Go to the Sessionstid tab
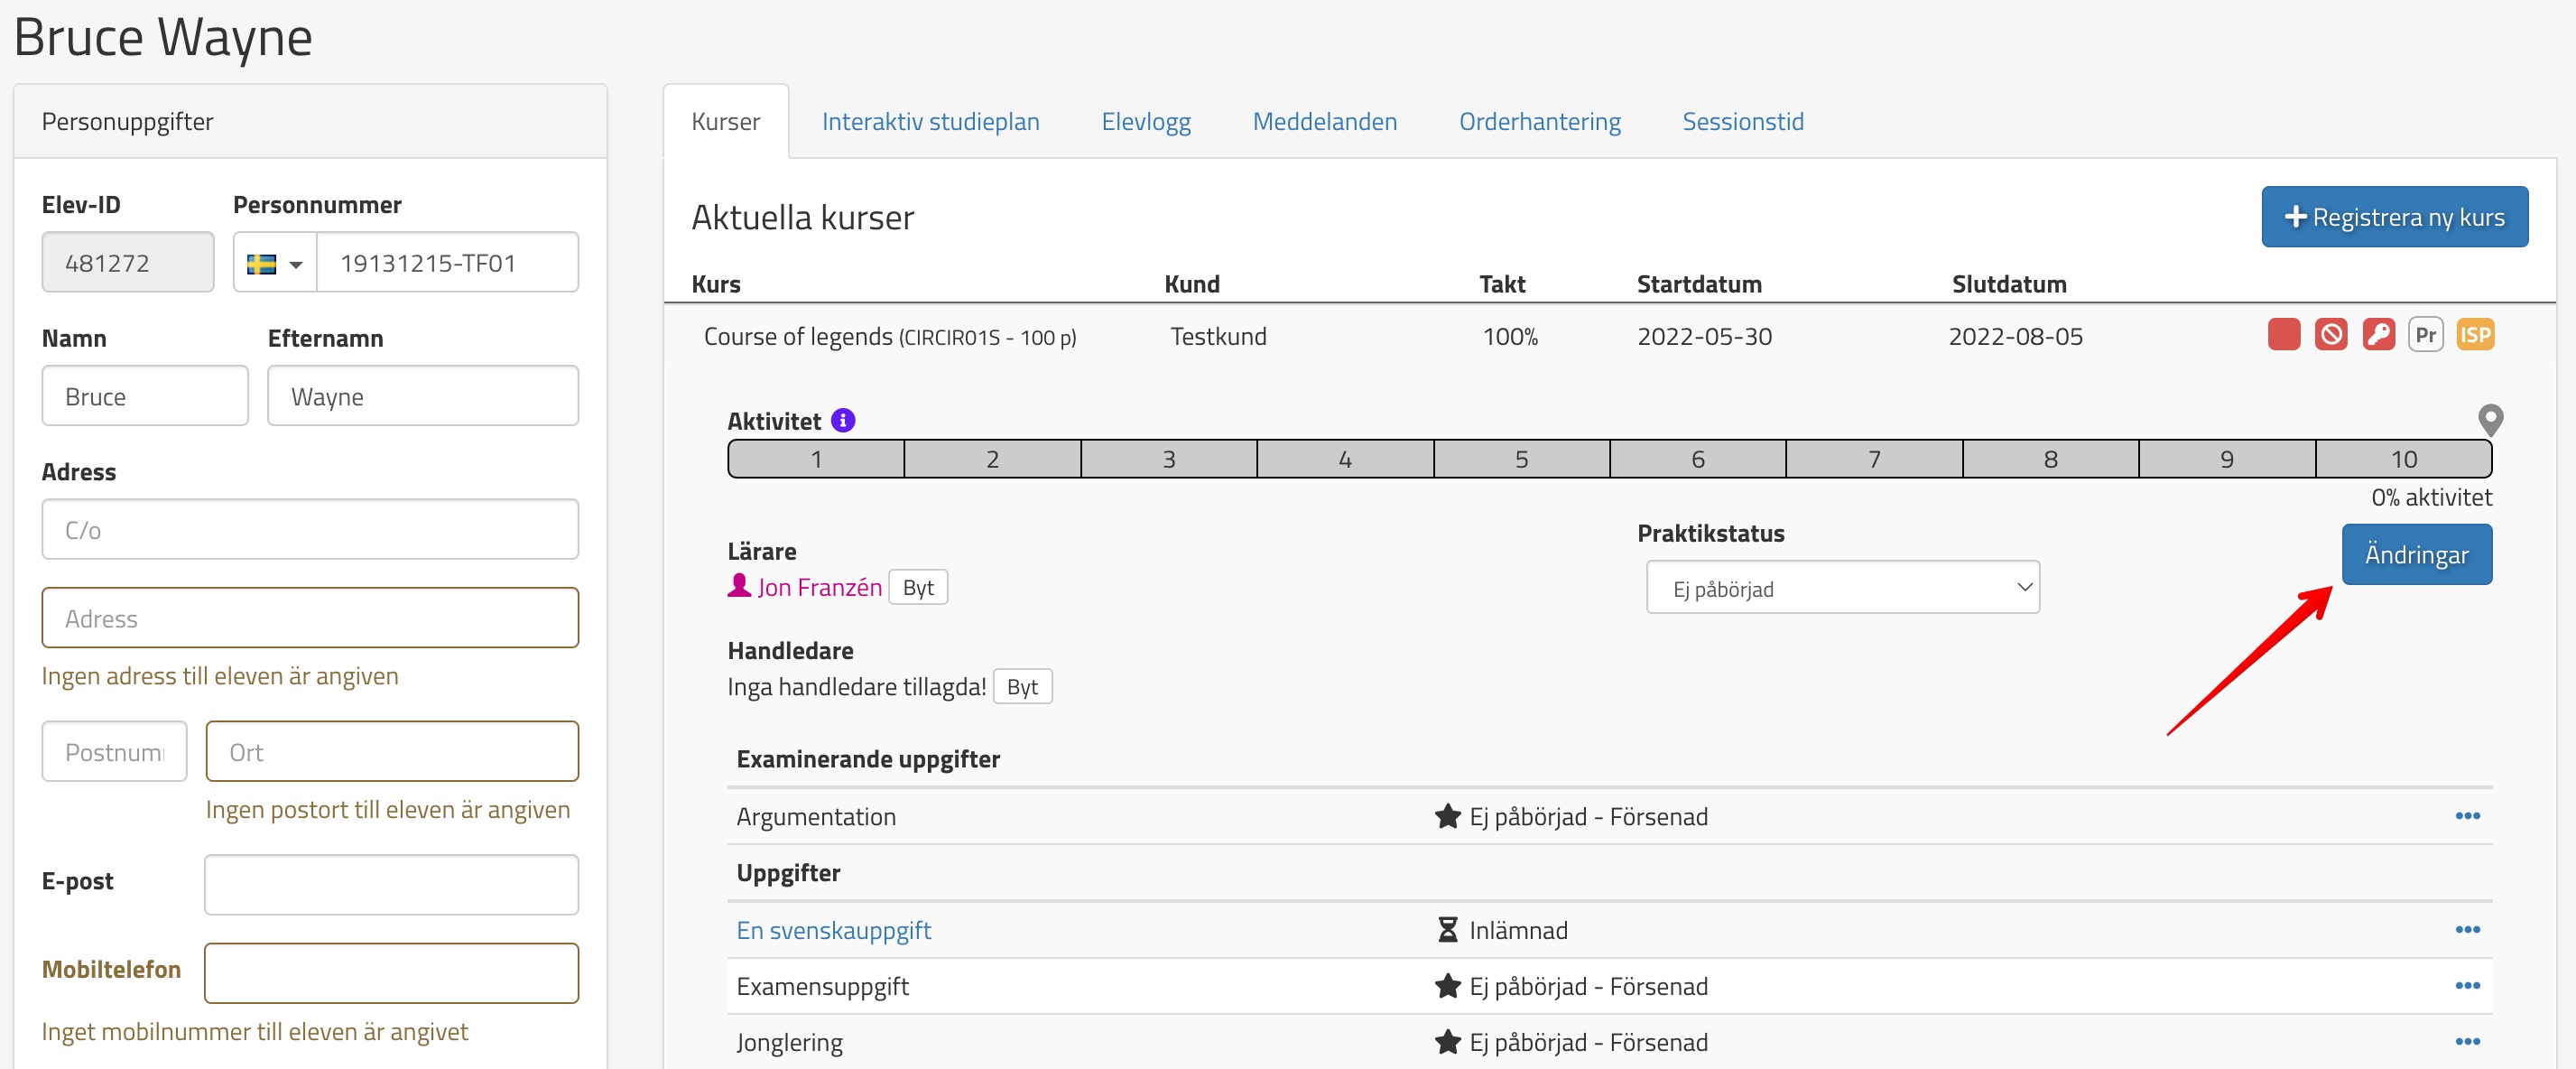 coord(1742,122)
